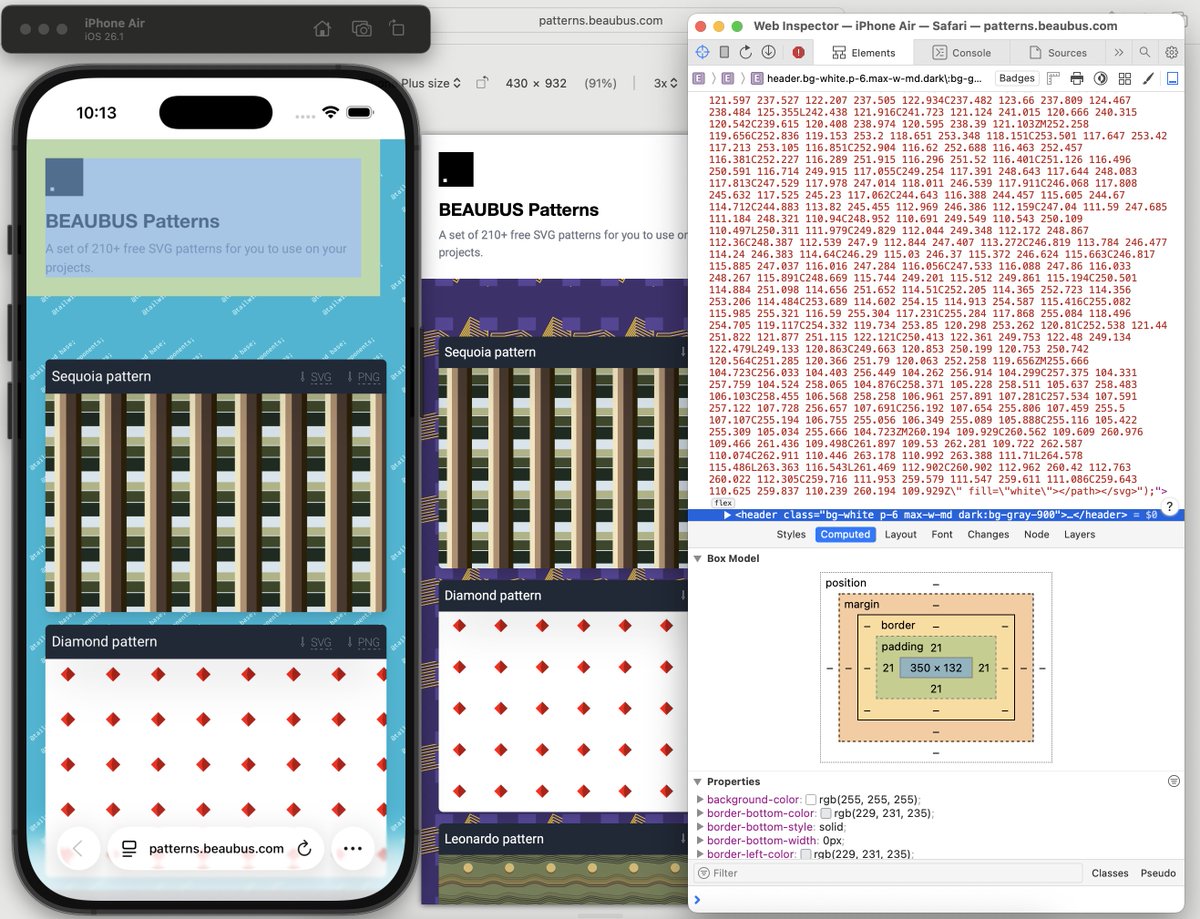Open Web Inspector settings gear

coord(1171,52)
